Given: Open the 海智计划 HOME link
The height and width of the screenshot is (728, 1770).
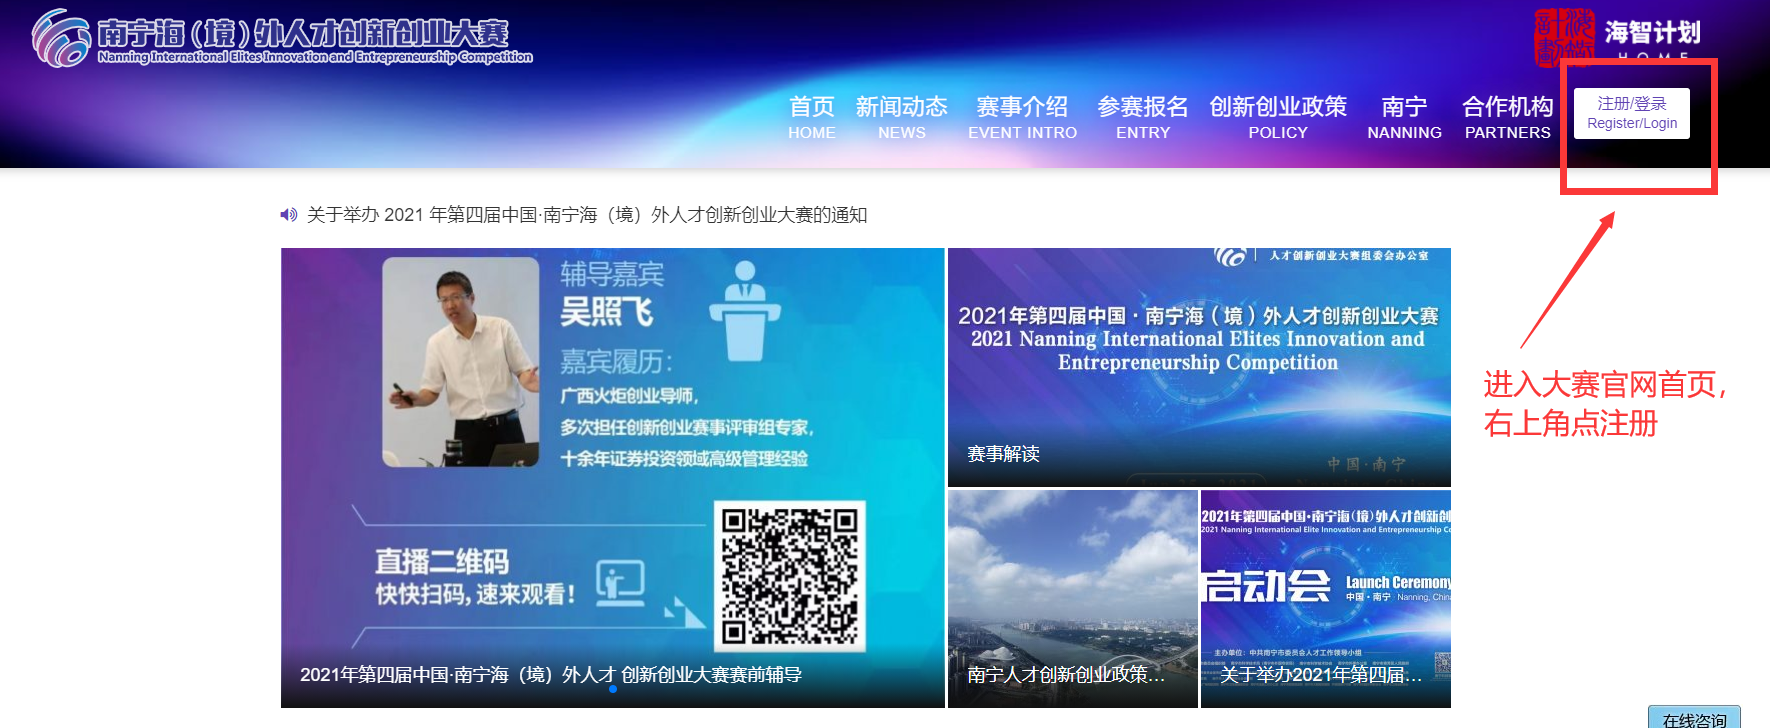Looking at the screenshot, I should click(1618, 38).
